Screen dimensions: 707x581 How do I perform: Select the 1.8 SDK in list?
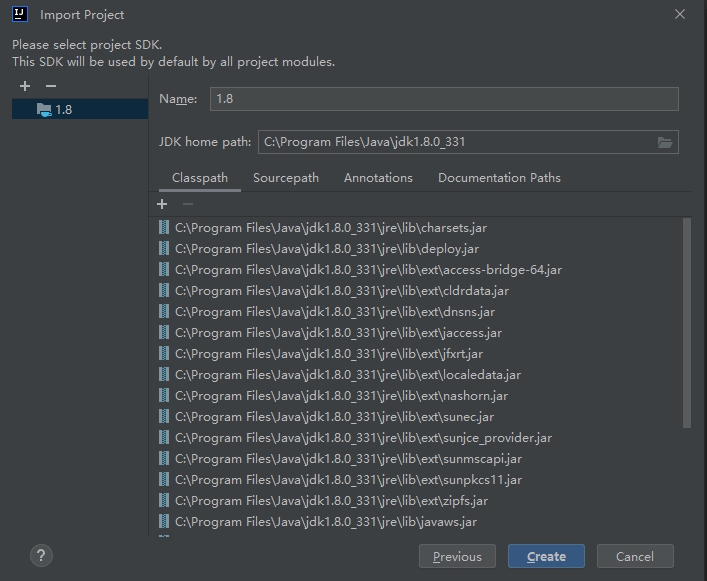tap(63, 110)
